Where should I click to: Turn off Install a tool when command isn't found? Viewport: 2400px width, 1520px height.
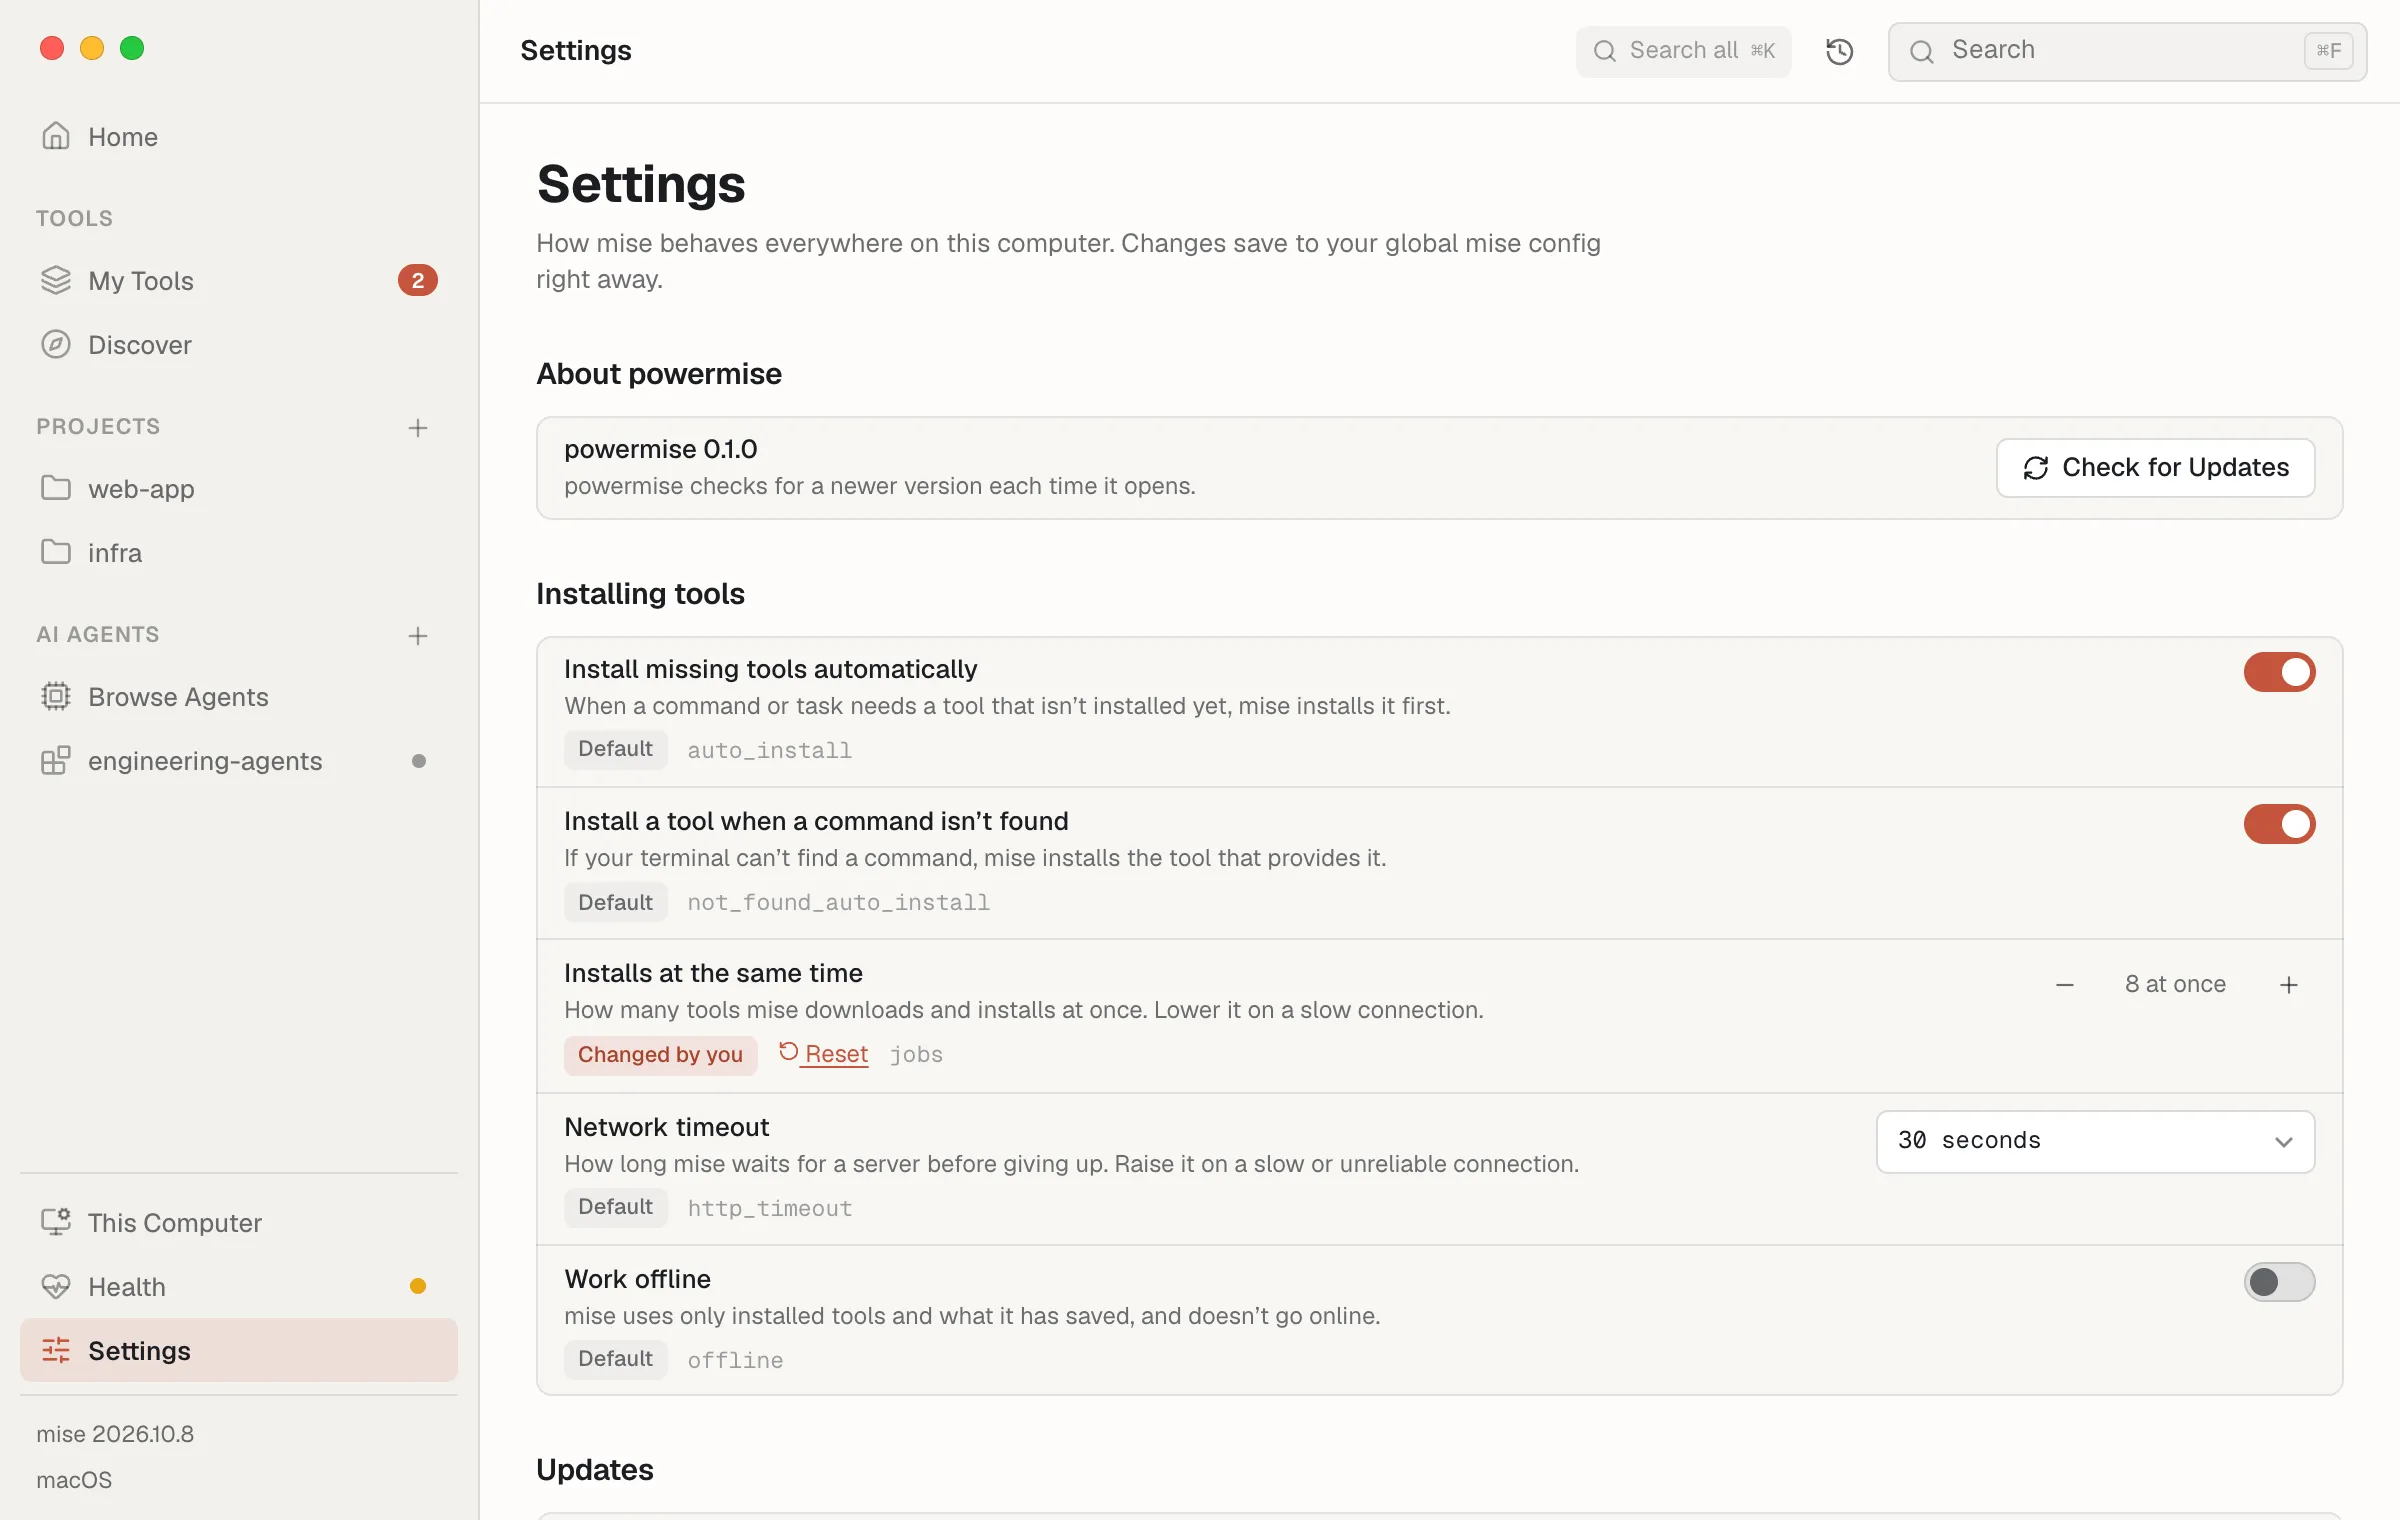pyautogui.click(x=2279, y=824)
